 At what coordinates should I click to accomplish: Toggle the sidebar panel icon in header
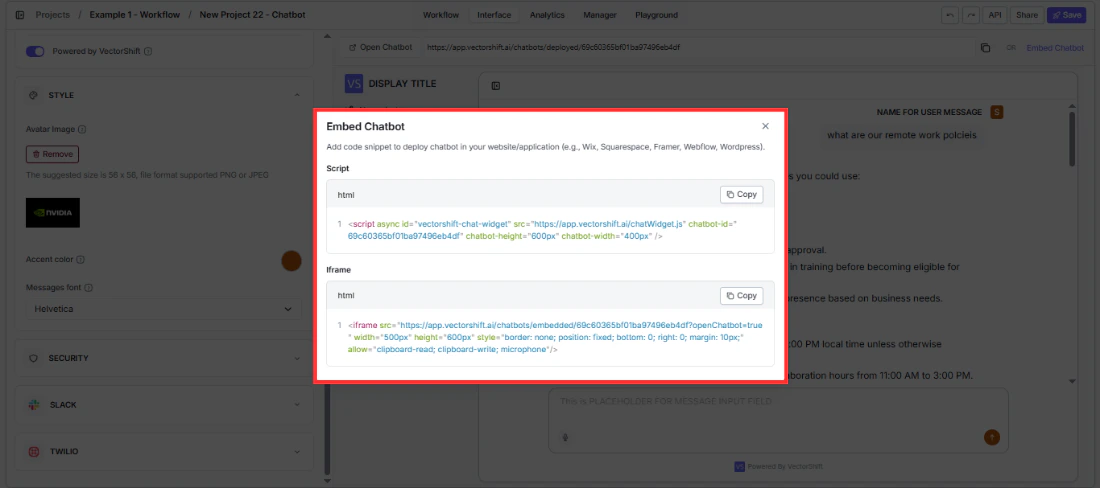pos(20,15)
